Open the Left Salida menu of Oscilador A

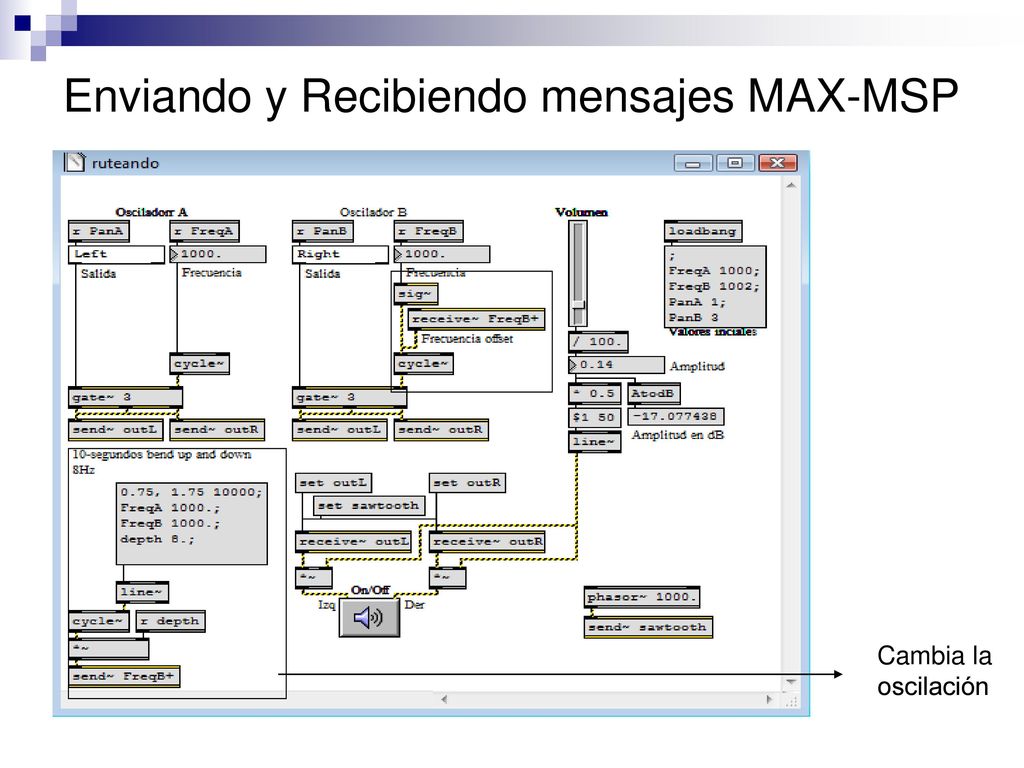[116, 255]
